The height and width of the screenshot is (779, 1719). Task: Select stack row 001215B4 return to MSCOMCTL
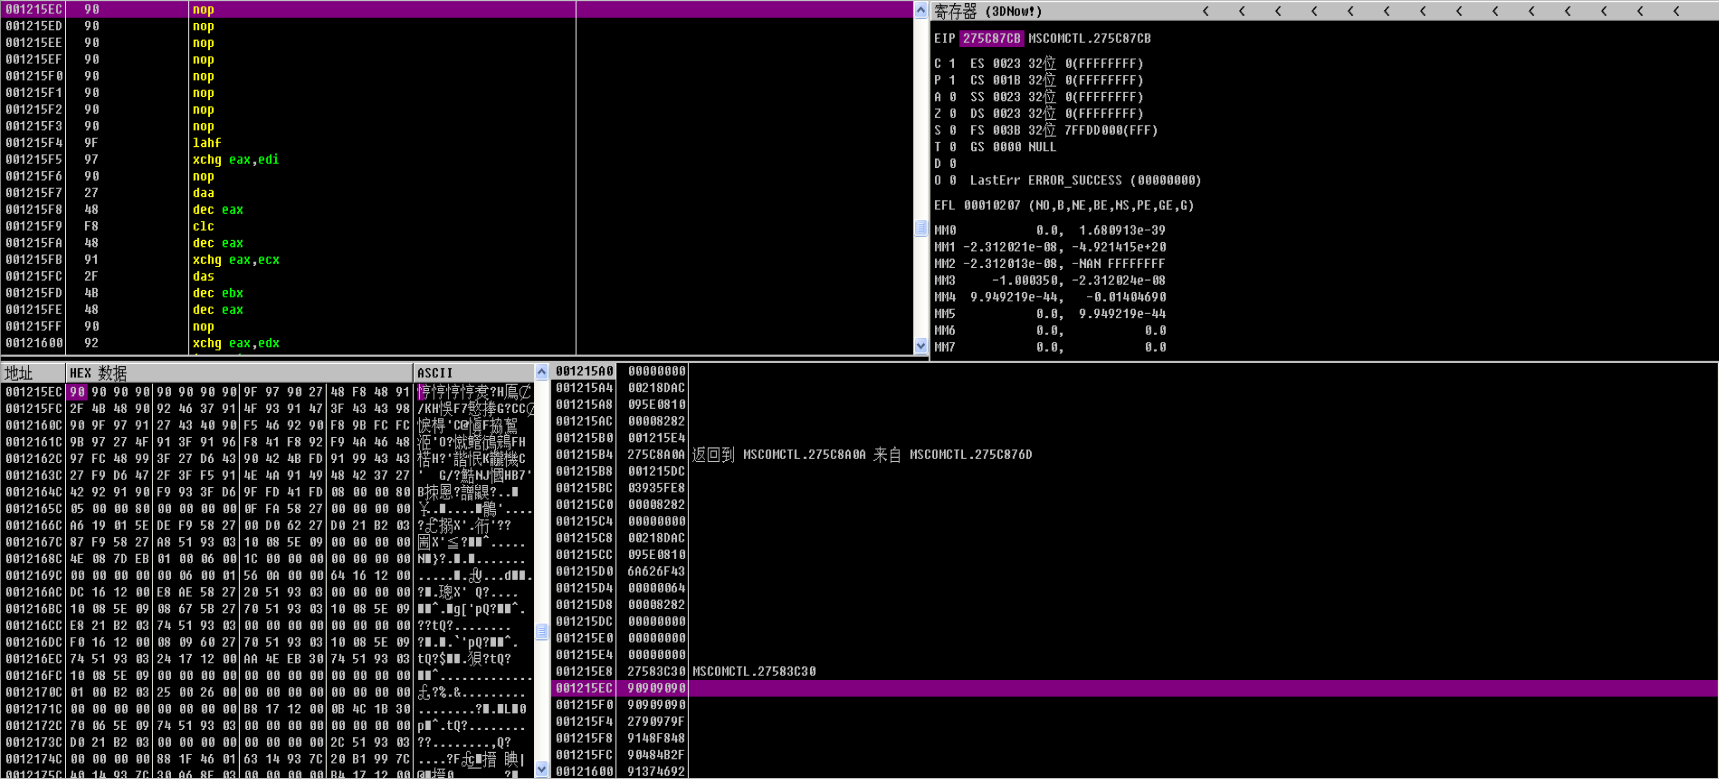[x=1134, y=454]
